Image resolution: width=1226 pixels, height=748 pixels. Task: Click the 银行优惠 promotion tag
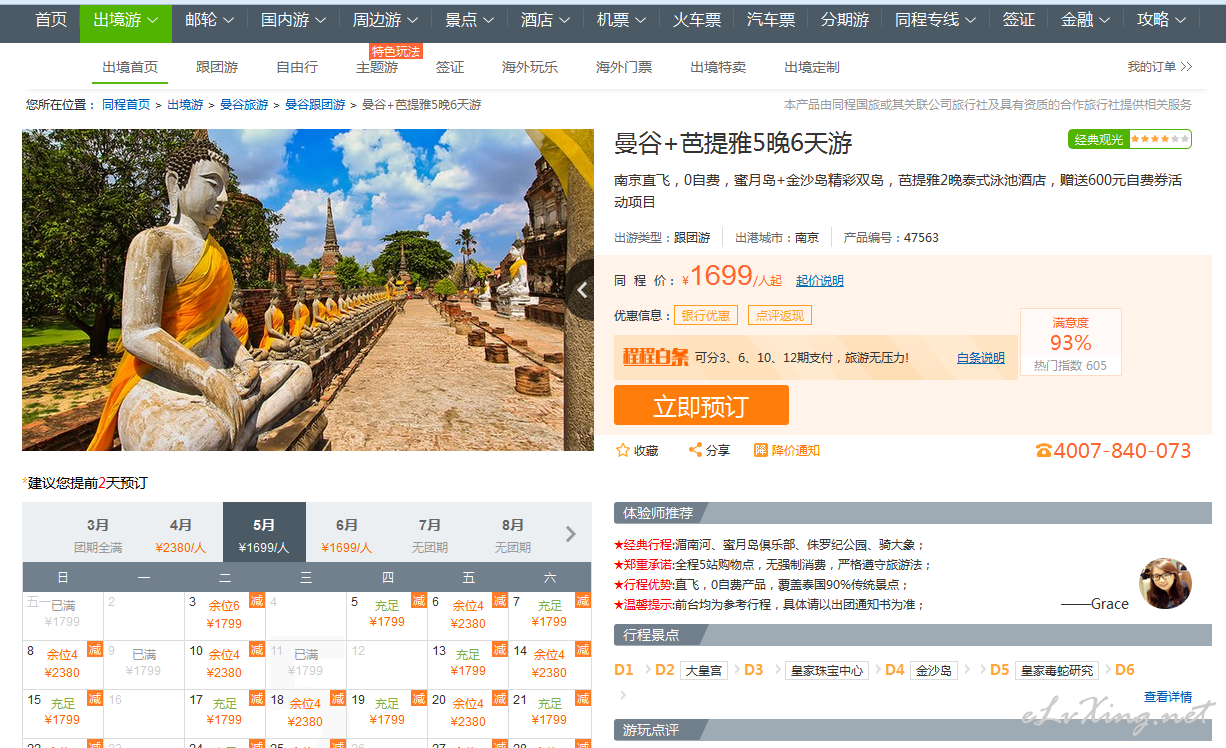[x=706, y=315]
